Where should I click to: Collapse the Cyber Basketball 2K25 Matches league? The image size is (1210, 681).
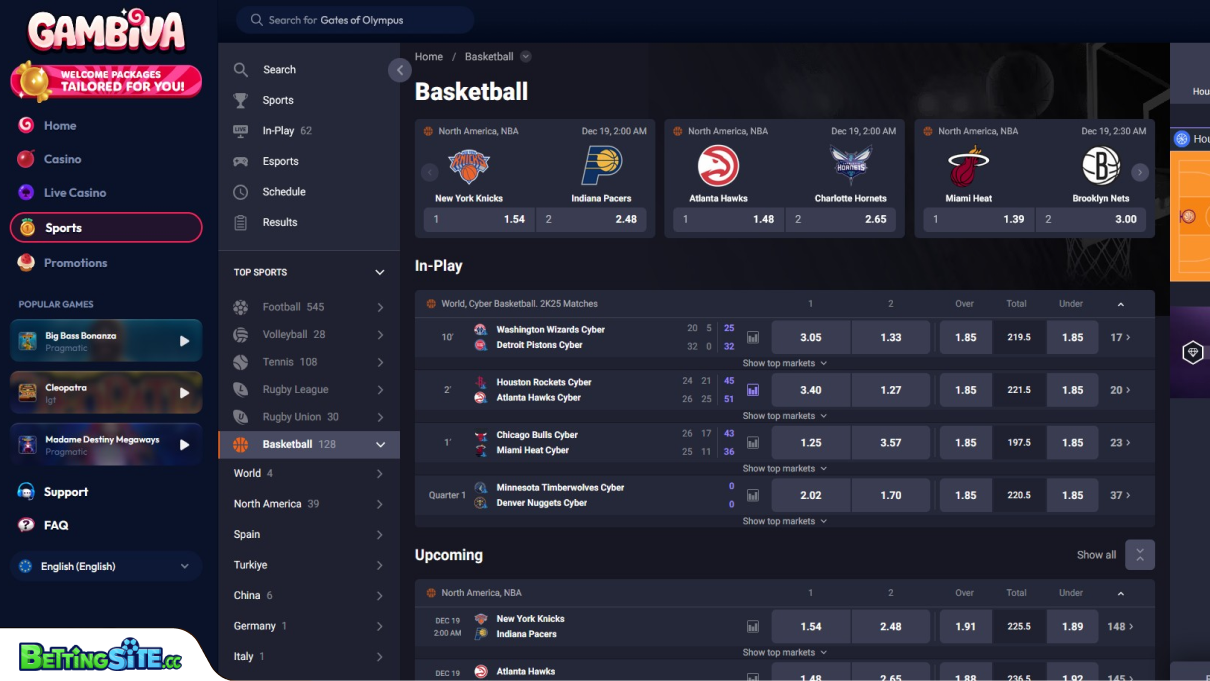(x=1120, y=304)
